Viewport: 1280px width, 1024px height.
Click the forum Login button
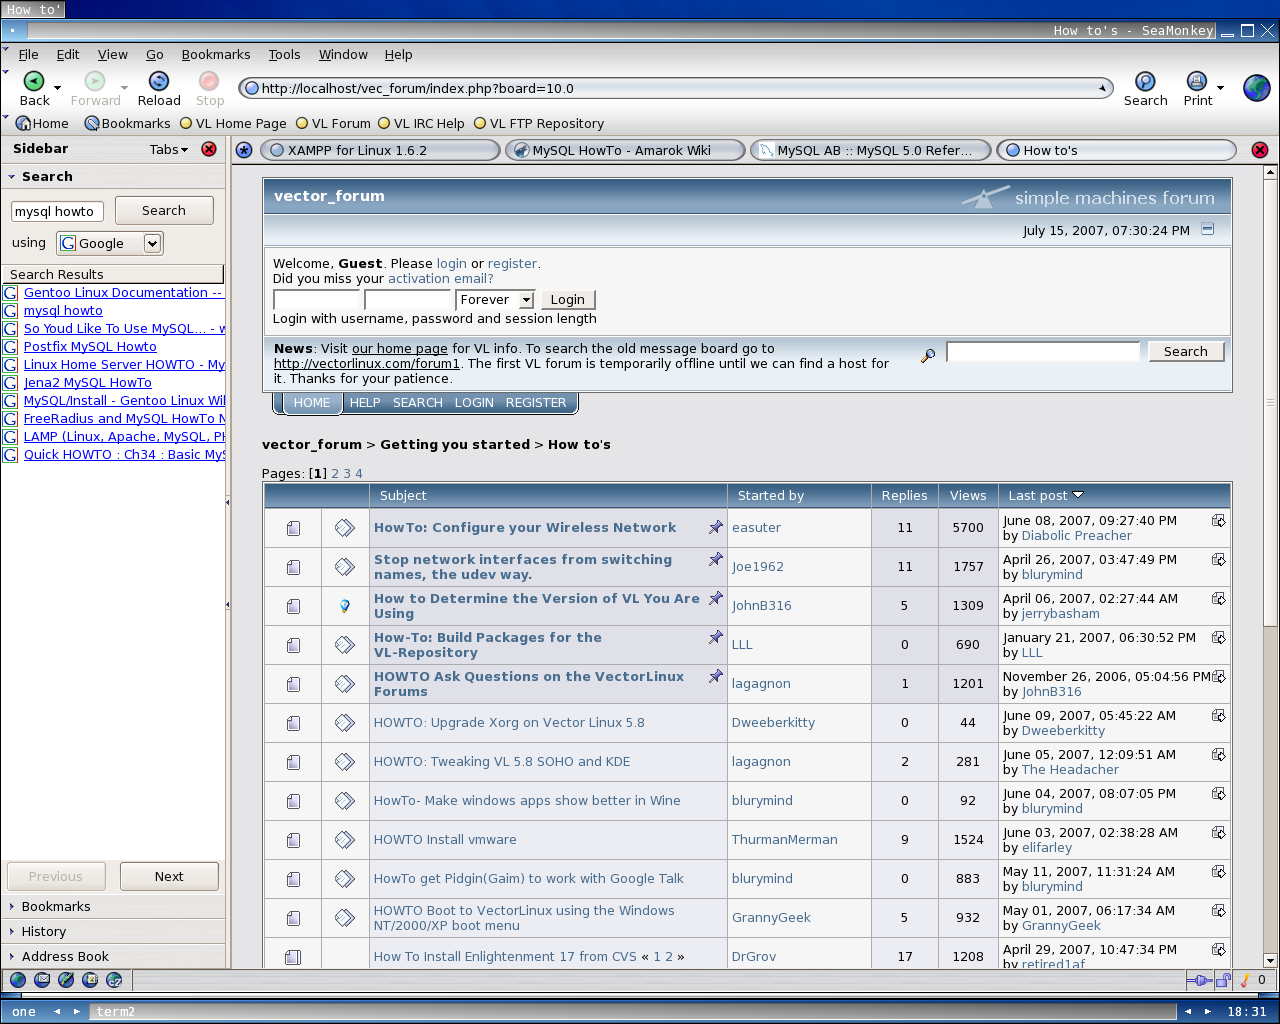(x=567, y=300)
